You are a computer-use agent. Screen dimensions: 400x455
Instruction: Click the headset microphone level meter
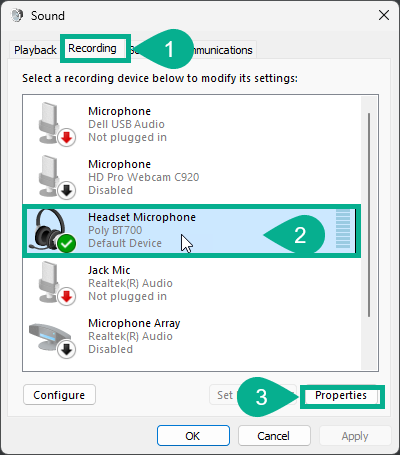coord(343,229)
